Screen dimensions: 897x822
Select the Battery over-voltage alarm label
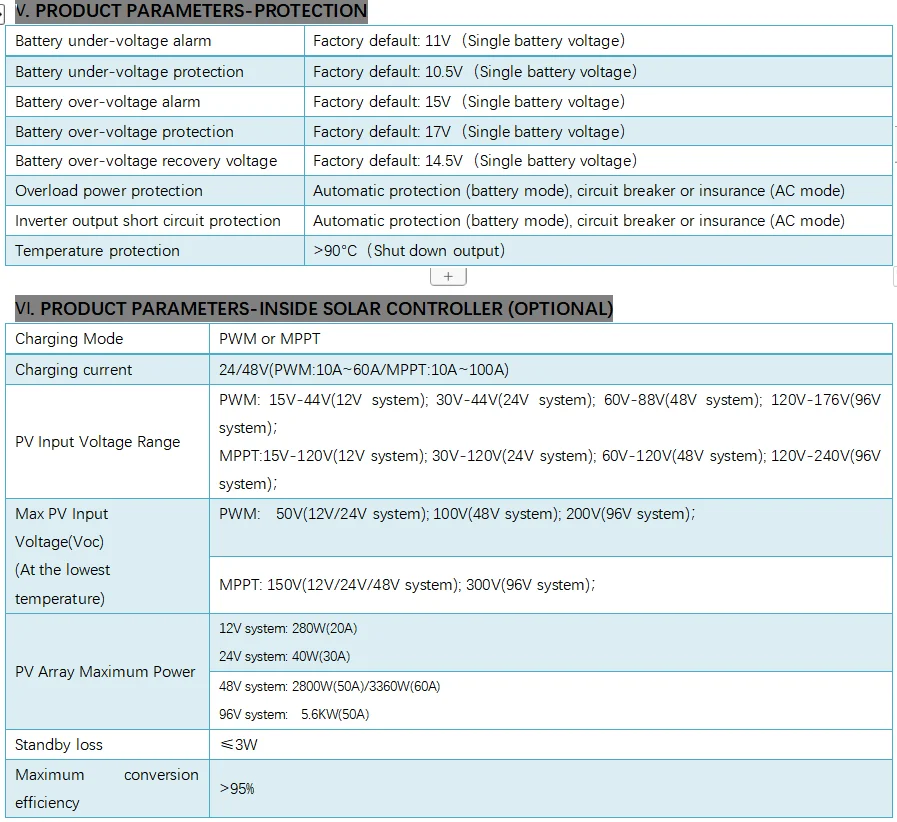(x=107, y=101)
